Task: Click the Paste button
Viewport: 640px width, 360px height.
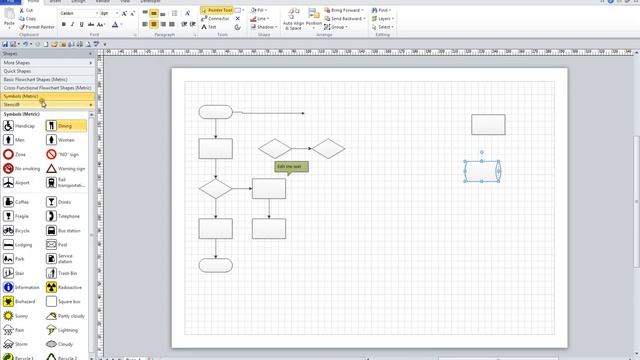Action: pos(9,19)
